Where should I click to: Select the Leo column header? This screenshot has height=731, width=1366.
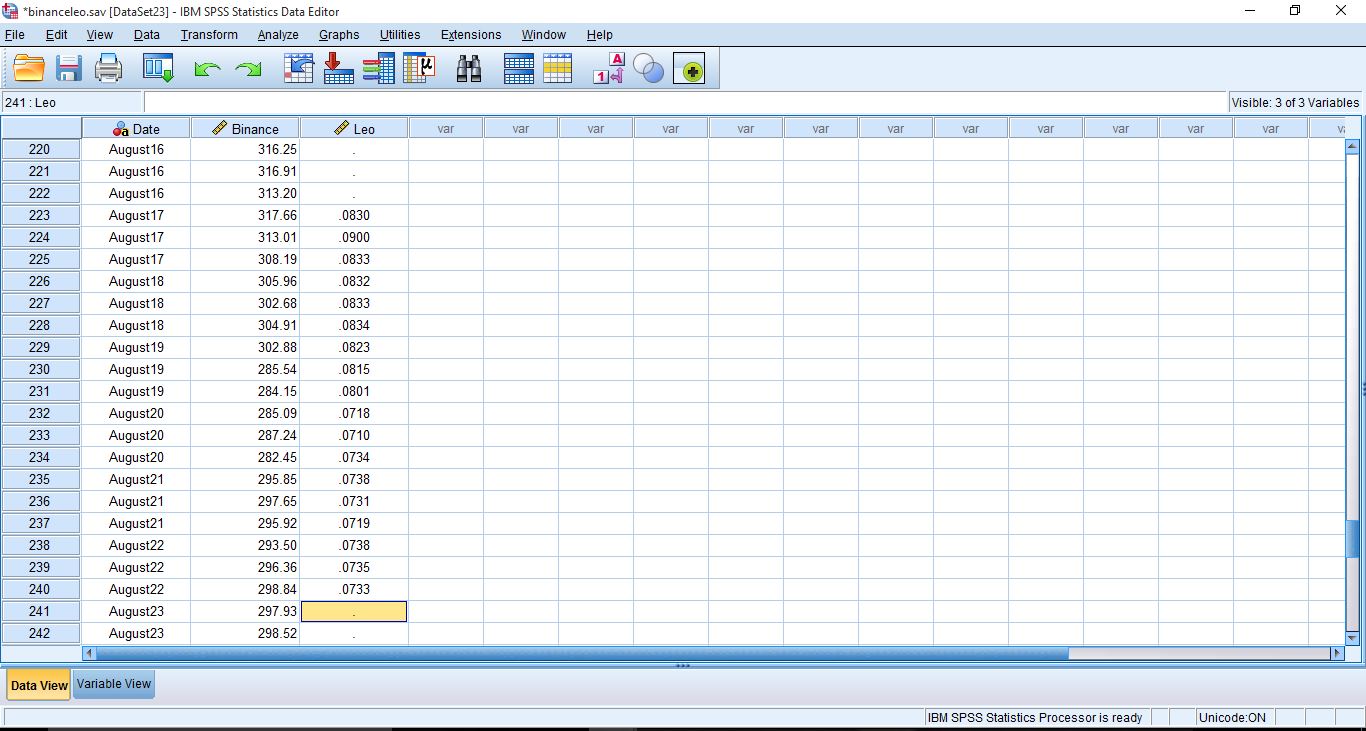coord(354,128)
